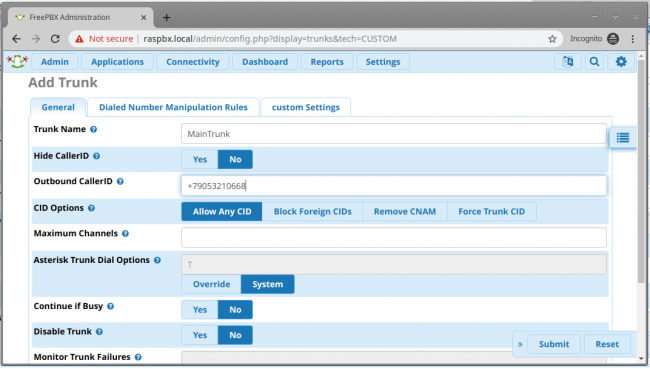650x369 pixels.
Task: Open the Dashboard page
Action: (x=265, y=62)
